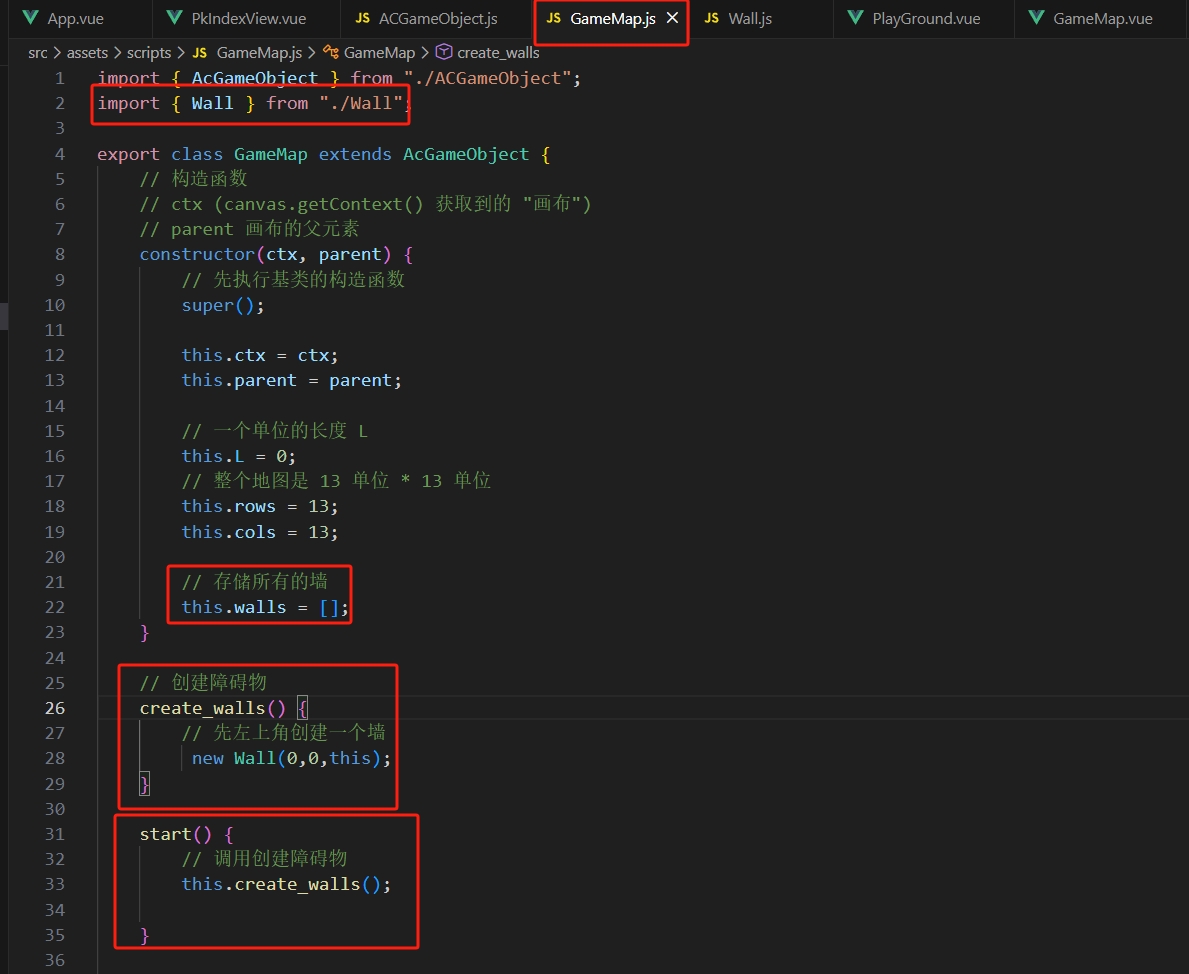Click the class symbol icon before GameMap breadcrumb
Viewport: 1189px width, 974px height.
click(x=330, y=53)
